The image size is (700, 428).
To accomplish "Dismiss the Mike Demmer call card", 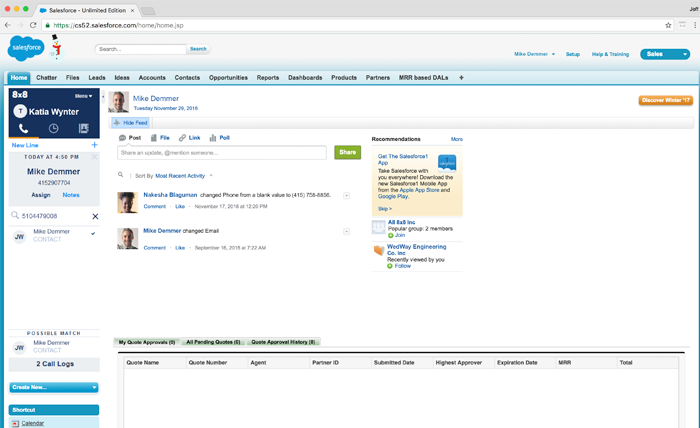I will point(95,157).
